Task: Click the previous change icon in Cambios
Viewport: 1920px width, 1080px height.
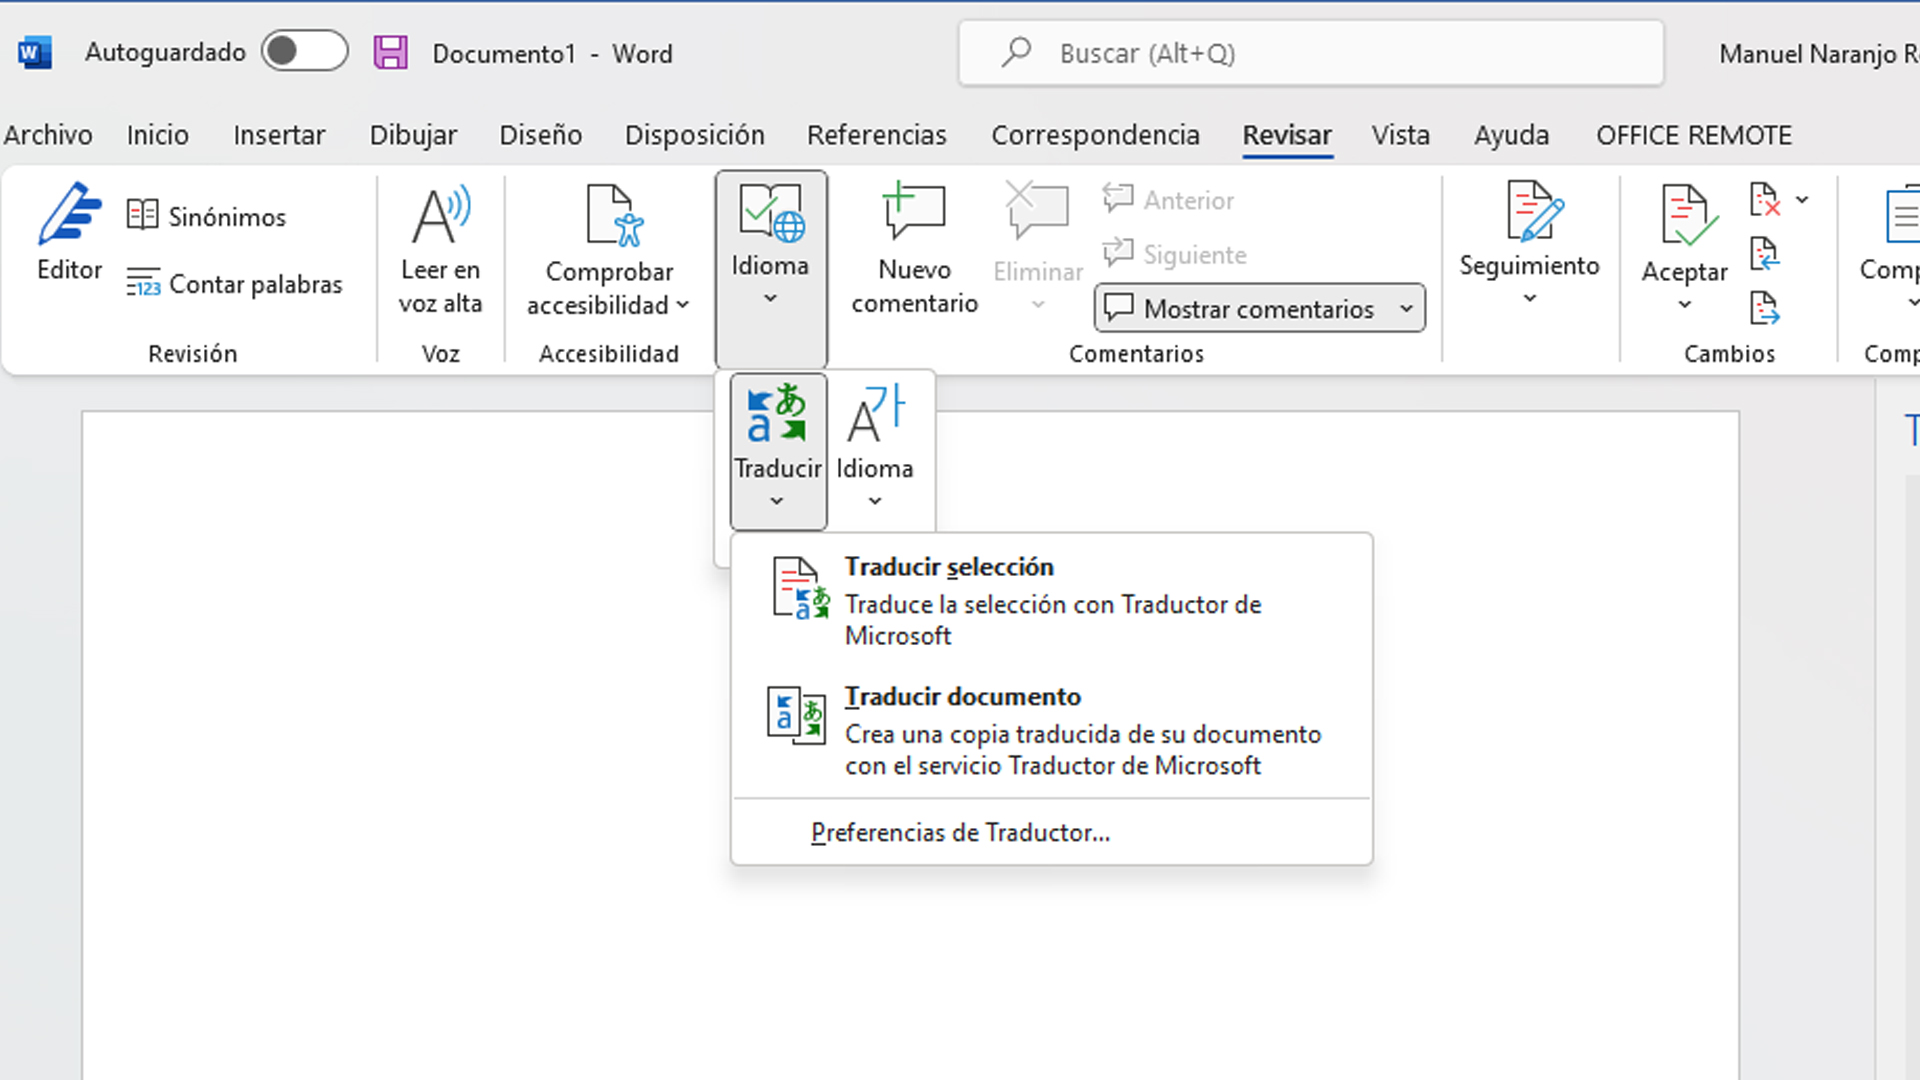Action: [x=1765, y=254]
